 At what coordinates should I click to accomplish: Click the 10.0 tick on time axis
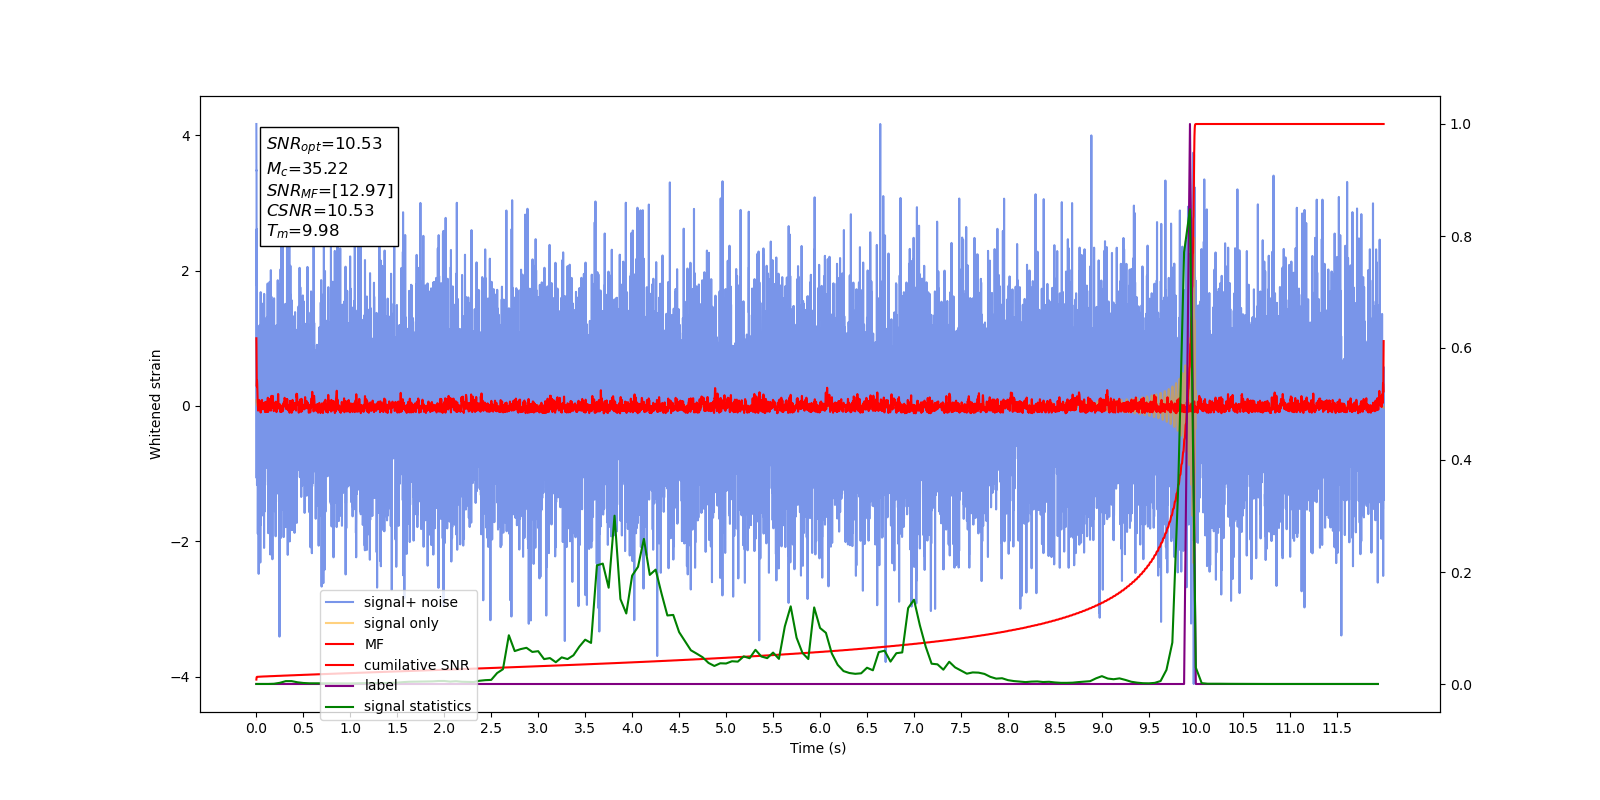[x=1196, y=728]
